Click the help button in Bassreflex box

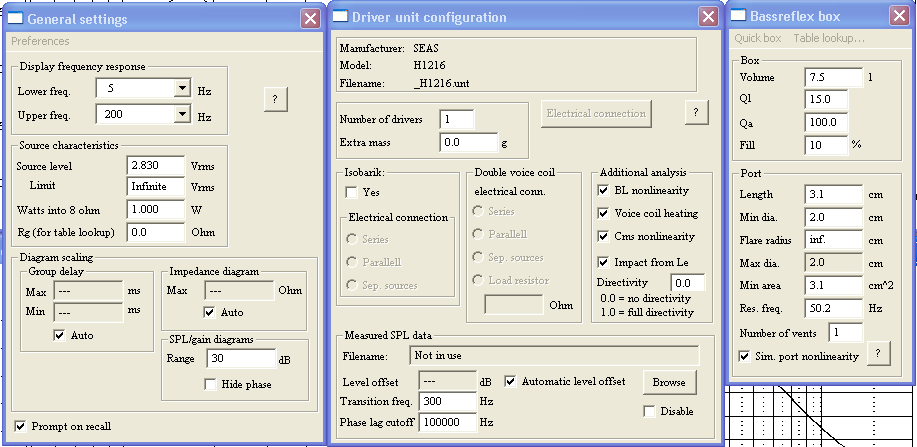(x=878, y=353)
